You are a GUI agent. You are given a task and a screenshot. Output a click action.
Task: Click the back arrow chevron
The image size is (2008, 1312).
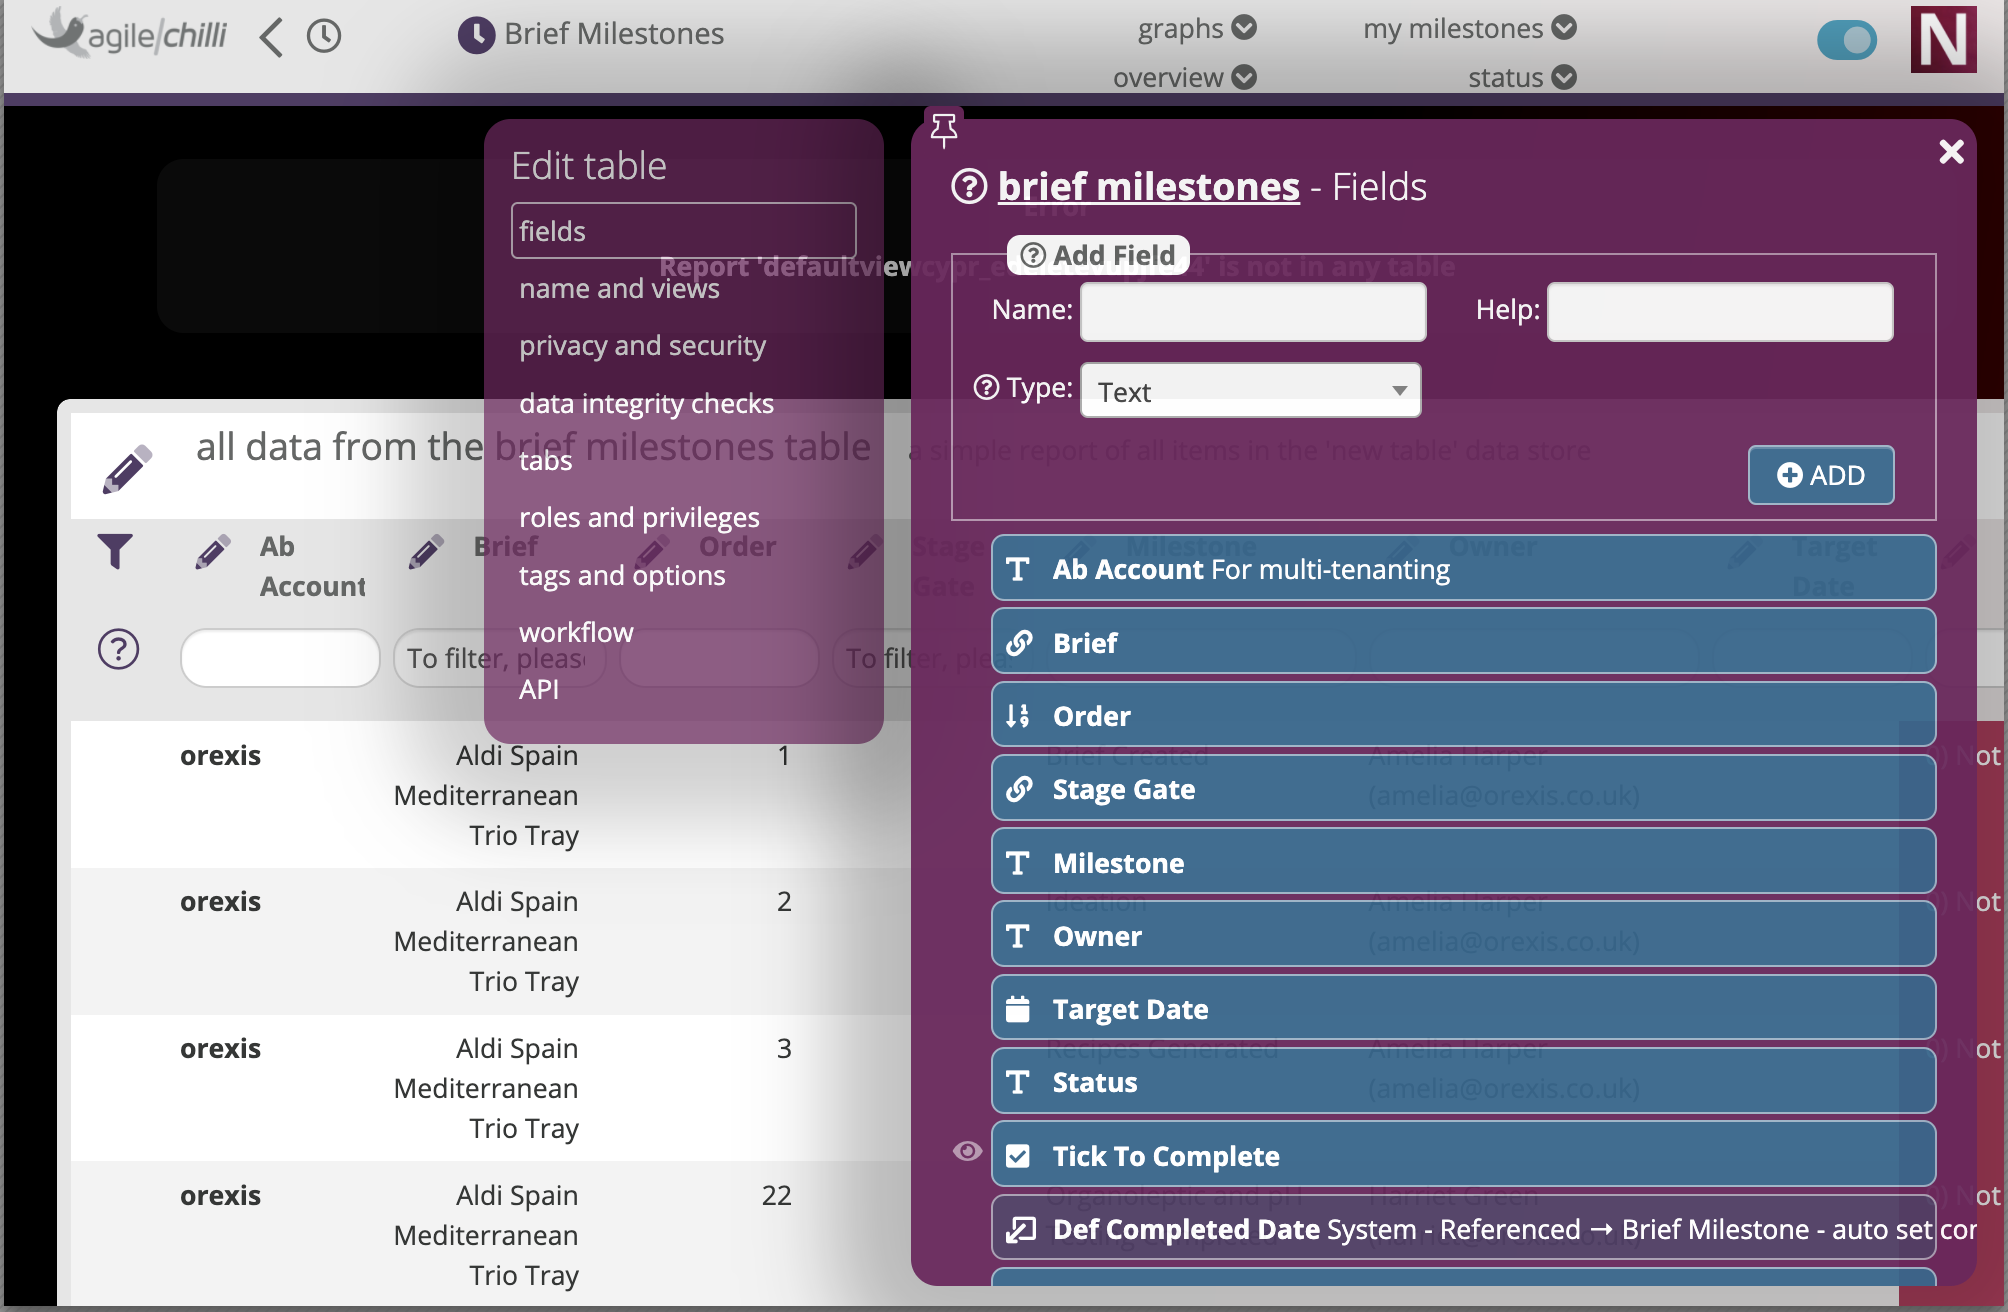271,38
